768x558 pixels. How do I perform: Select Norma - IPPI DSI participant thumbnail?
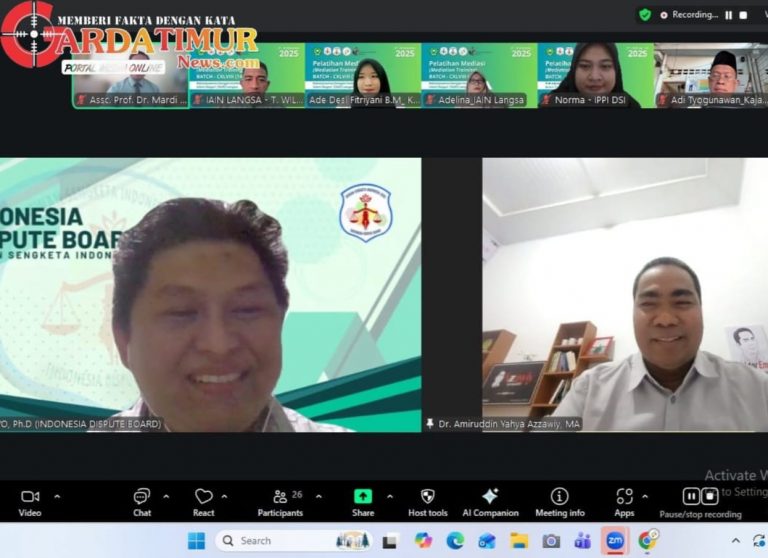[x=595, y=74]
